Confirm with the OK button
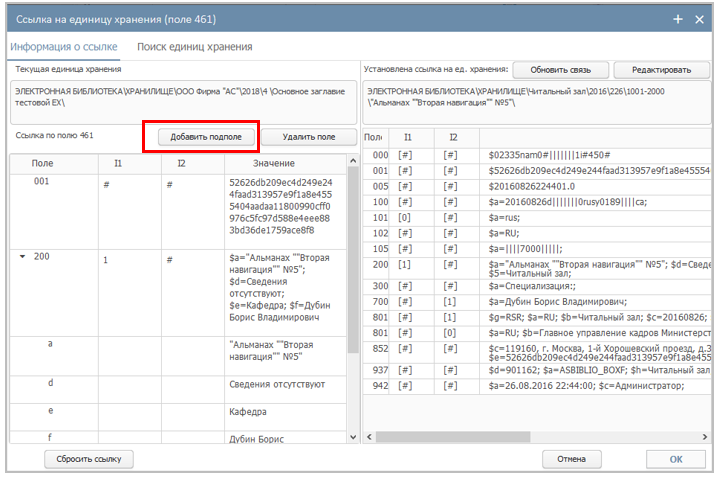Image resolution: width=722 pixels, height=479 pixels. pos(676,459)
